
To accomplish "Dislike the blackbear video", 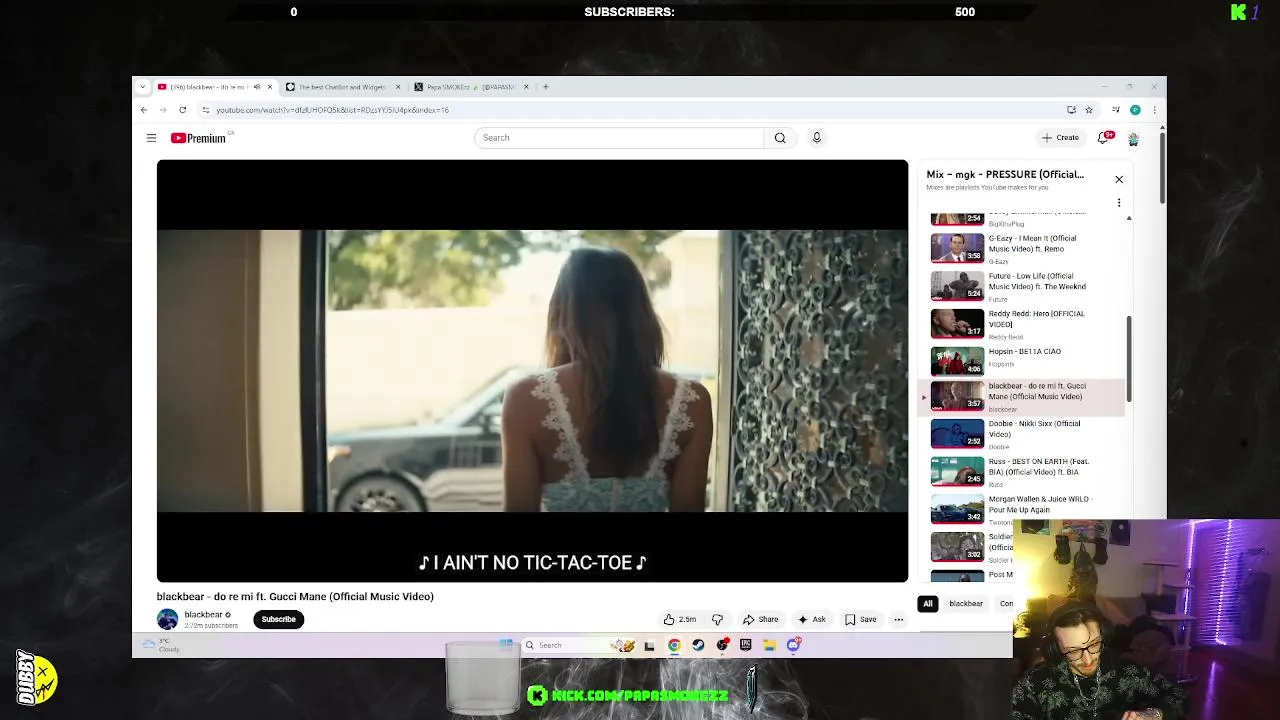I will [717, 620].
